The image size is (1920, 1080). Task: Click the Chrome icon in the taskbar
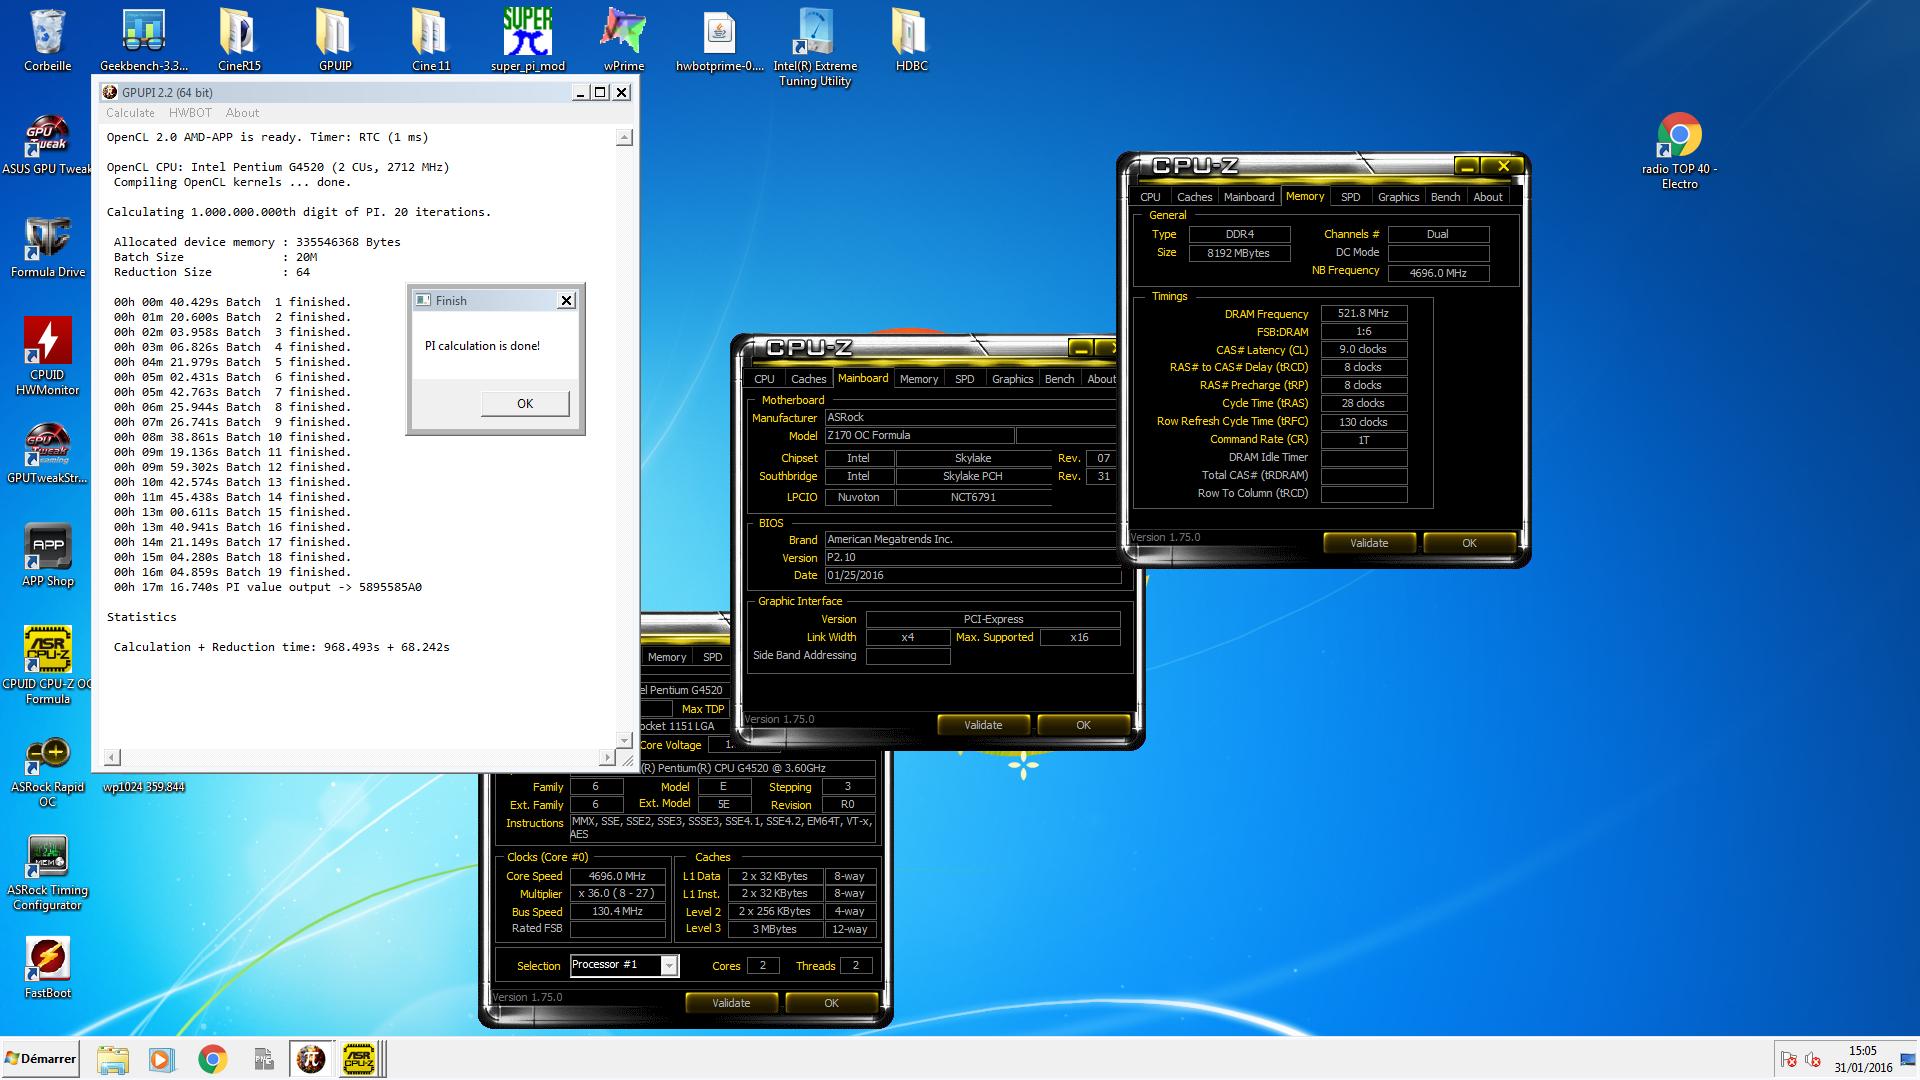(212, 1059)
